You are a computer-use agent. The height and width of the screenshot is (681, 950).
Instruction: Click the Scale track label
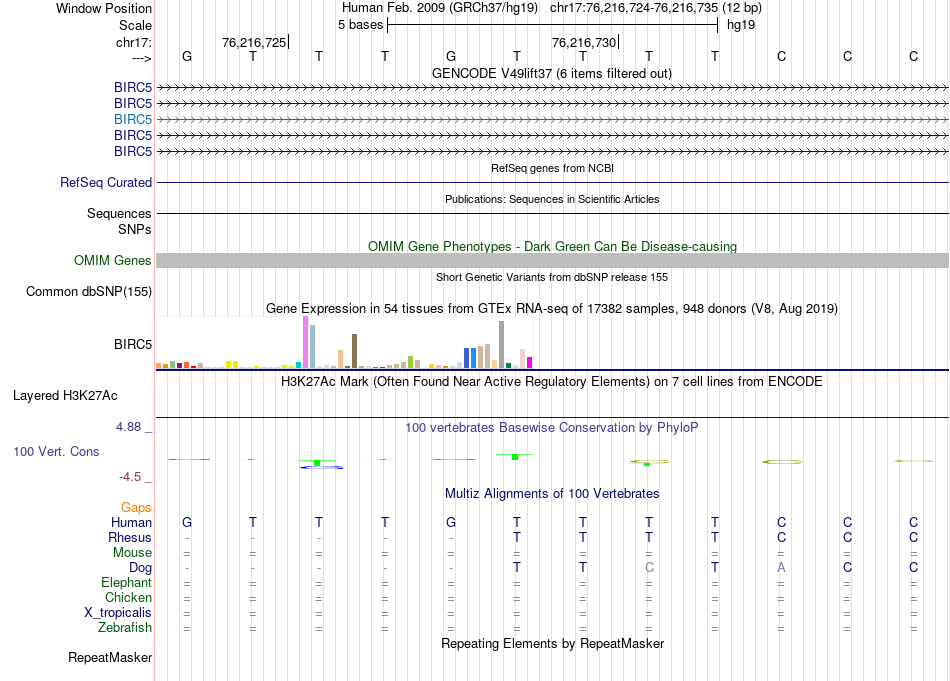[135, 25]
